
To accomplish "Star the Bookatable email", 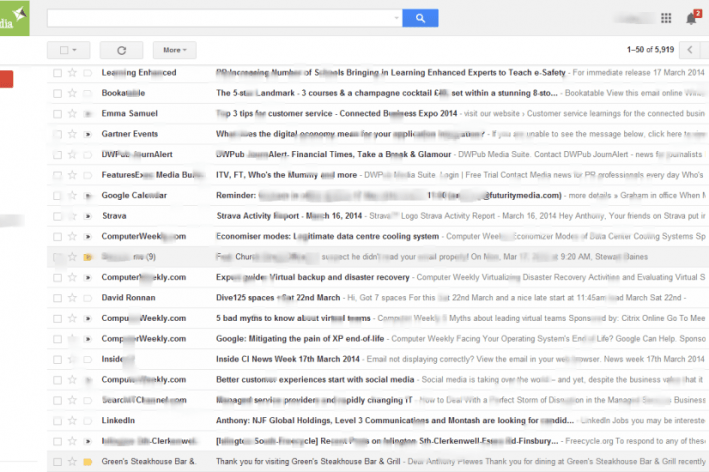I will tap(72, 93).
